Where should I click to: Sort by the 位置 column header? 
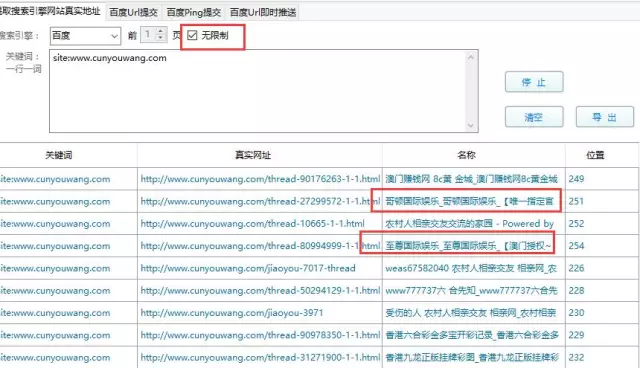click(x=595, y=155)
